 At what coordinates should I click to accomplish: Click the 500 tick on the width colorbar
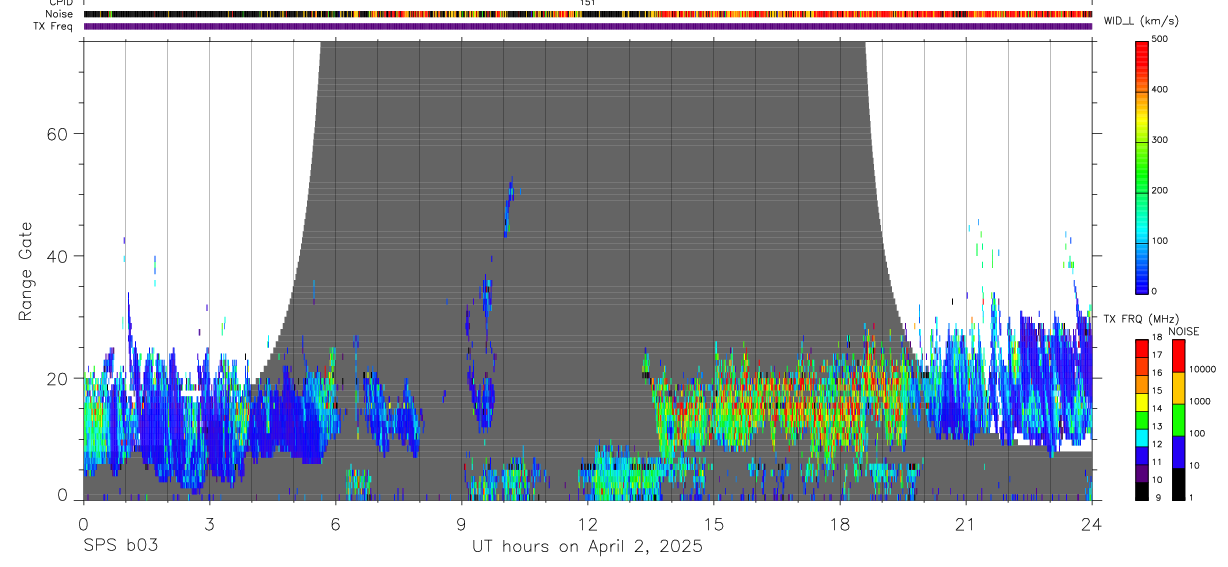(x=1161, y=39)
